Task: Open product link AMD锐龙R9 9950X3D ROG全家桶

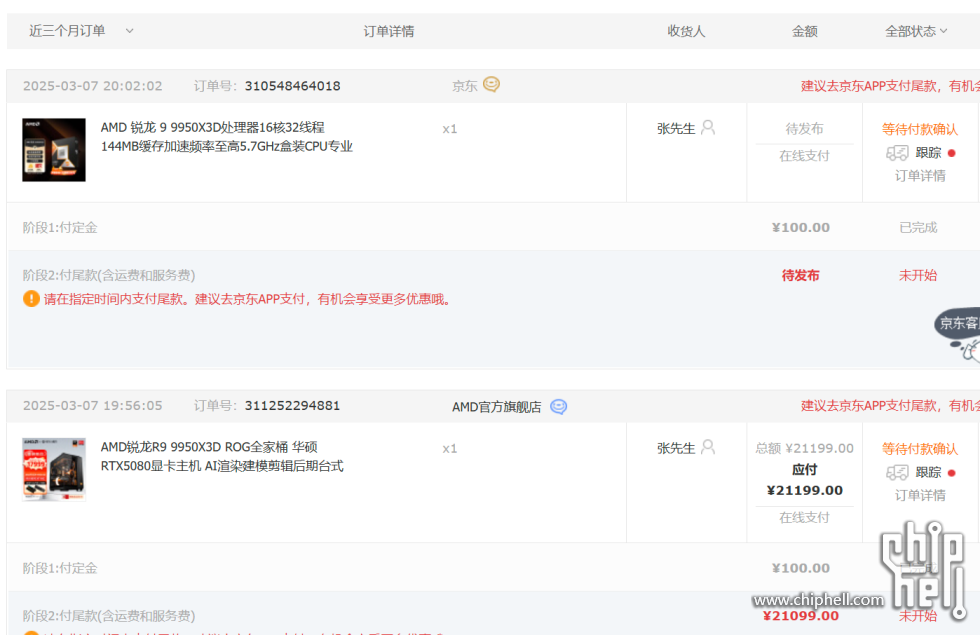Action: [x=222, y=456]
